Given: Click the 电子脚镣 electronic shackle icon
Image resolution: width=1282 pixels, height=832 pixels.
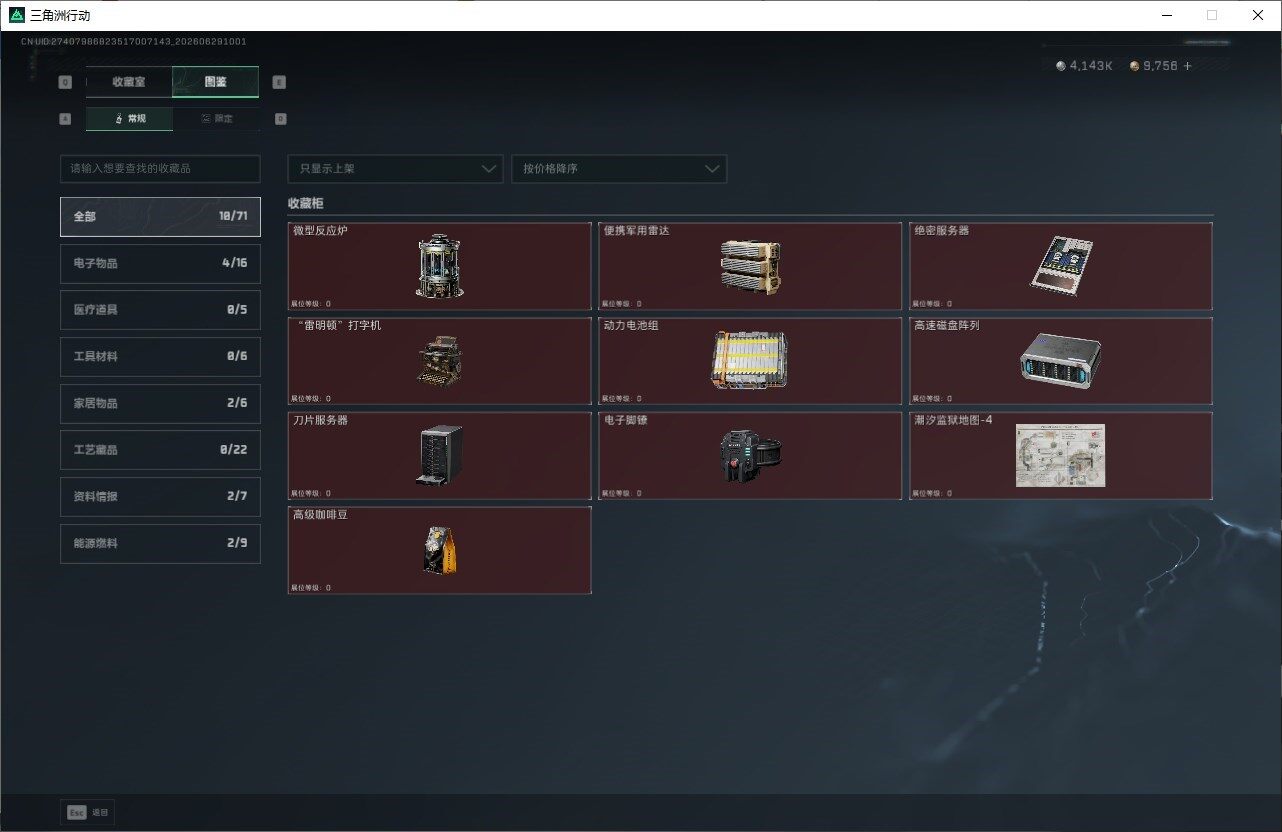Looking at the screenshot, I should coord(750,456).
